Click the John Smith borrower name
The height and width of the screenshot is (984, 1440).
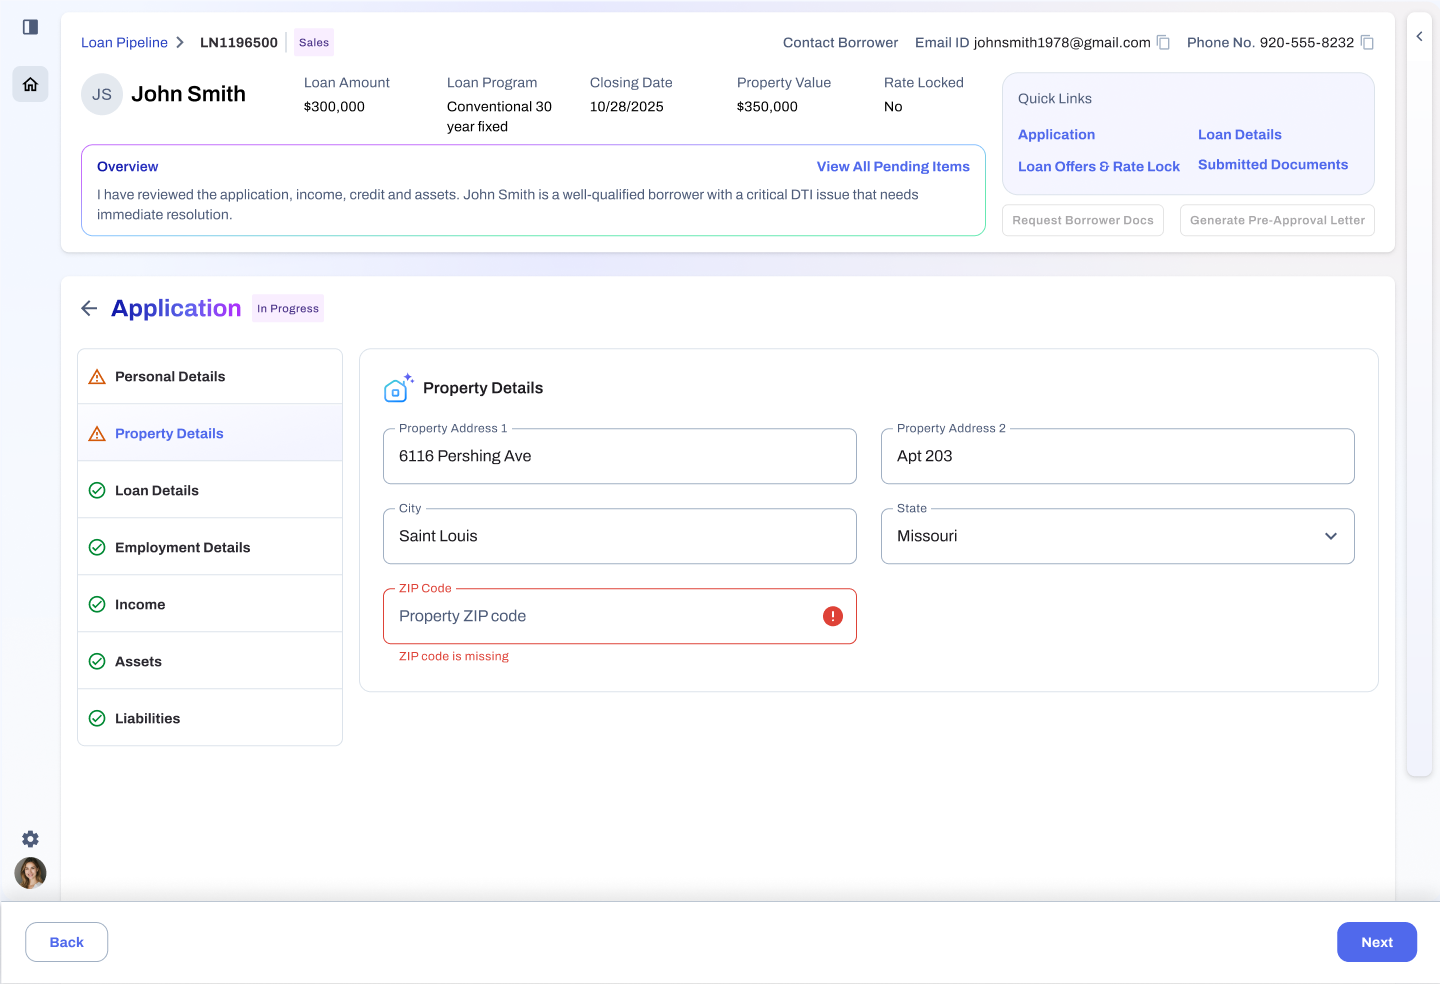tap(188, 94)
